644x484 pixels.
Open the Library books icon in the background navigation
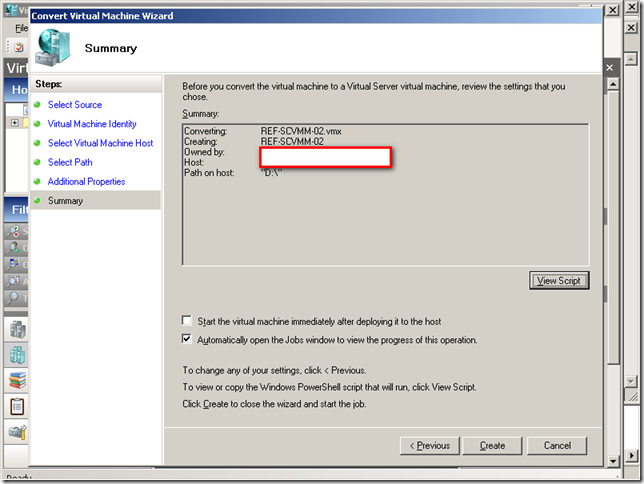click(17, 381)
